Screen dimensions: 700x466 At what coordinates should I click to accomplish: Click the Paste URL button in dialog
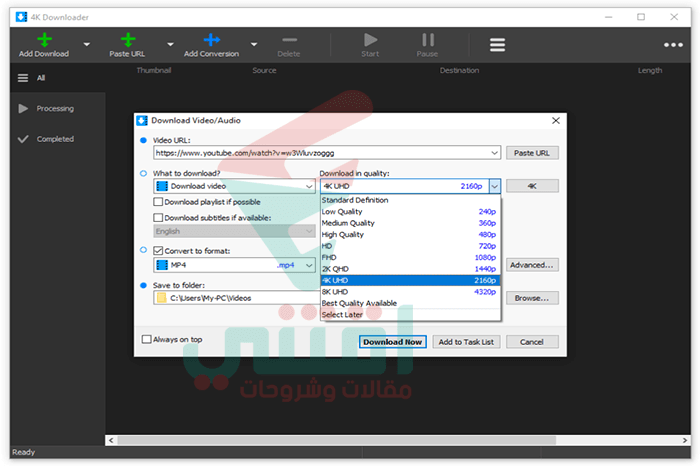coord(532,153)
